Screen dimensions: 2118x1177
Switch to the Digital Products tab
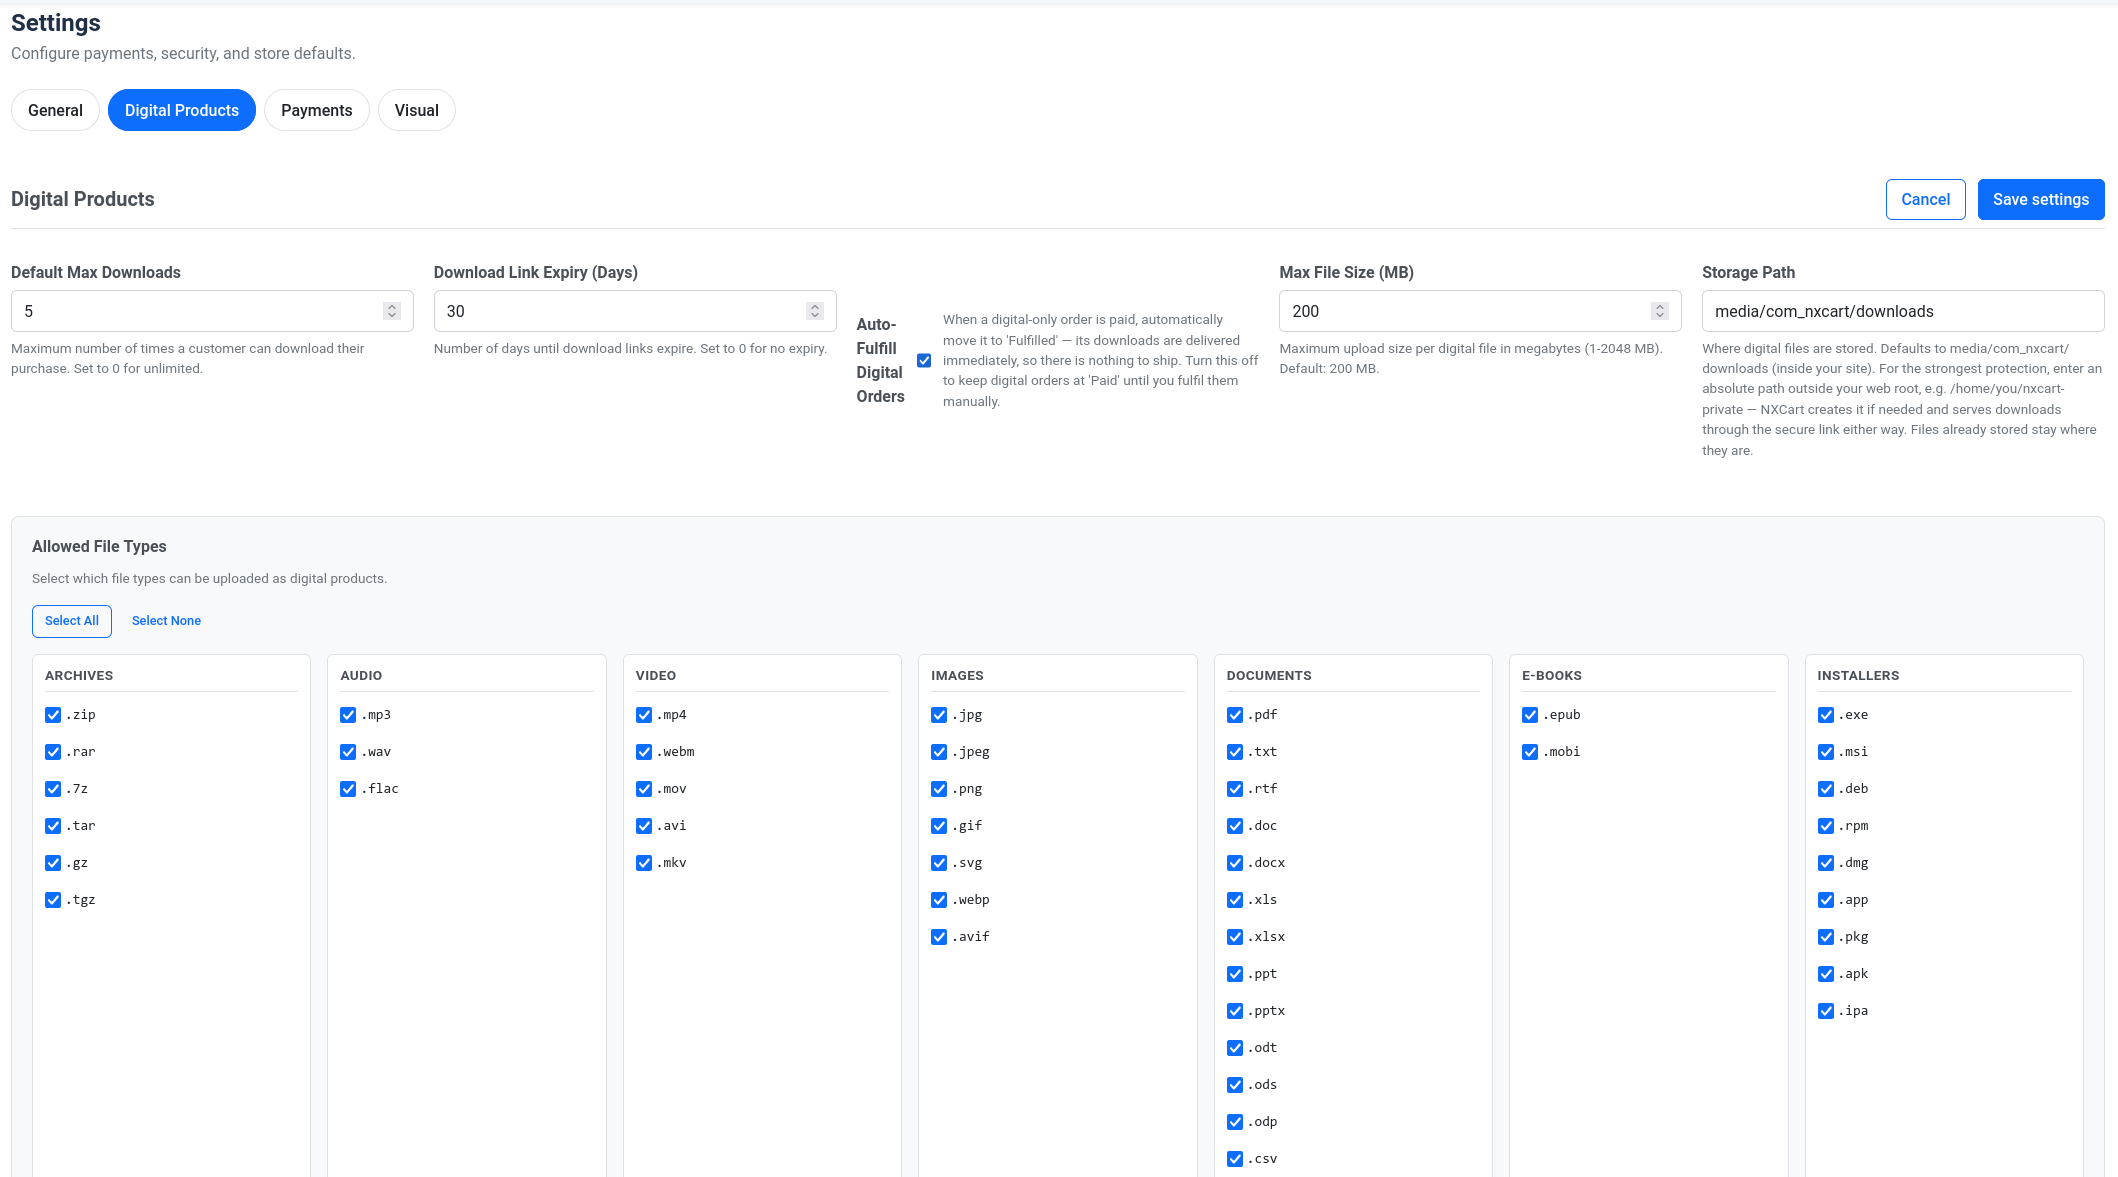[182, 110]
